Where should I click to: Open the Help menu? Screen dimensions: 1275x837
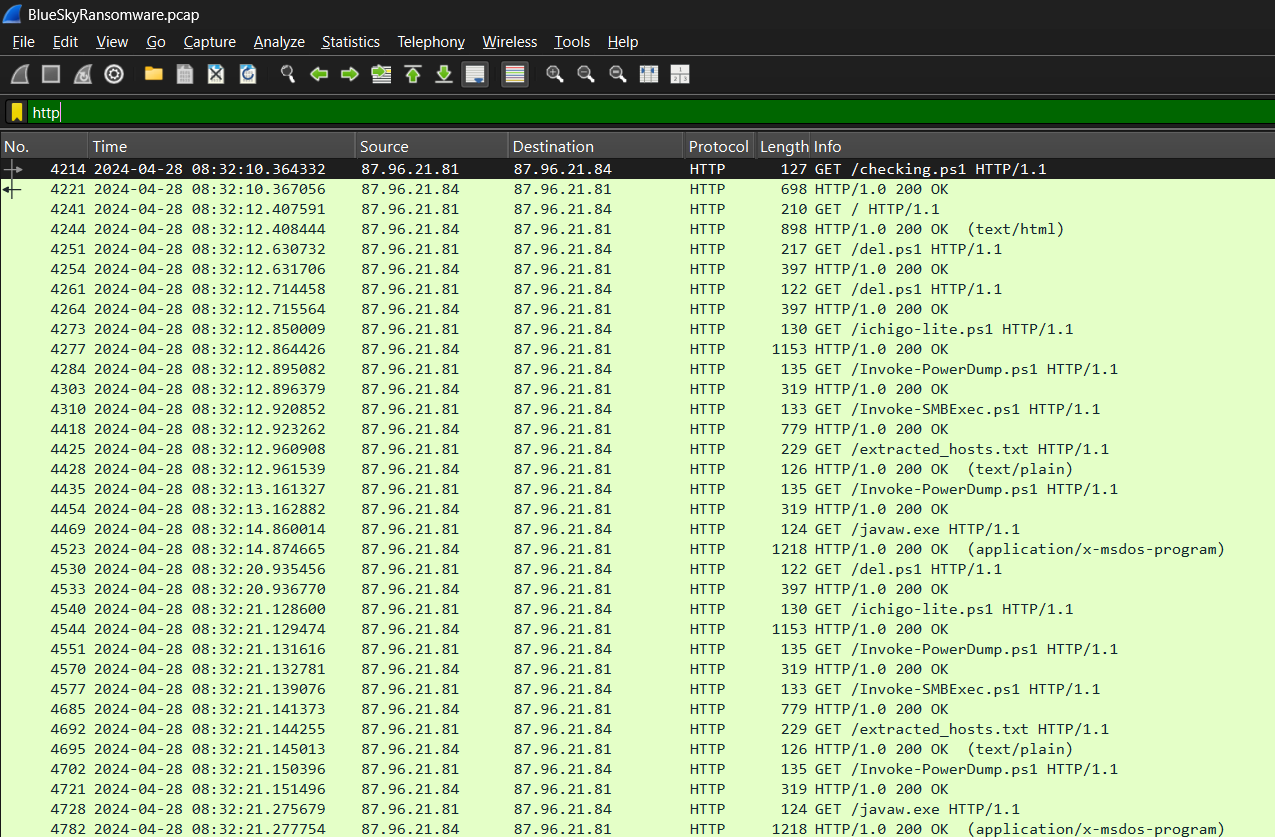tap(623, 42)
